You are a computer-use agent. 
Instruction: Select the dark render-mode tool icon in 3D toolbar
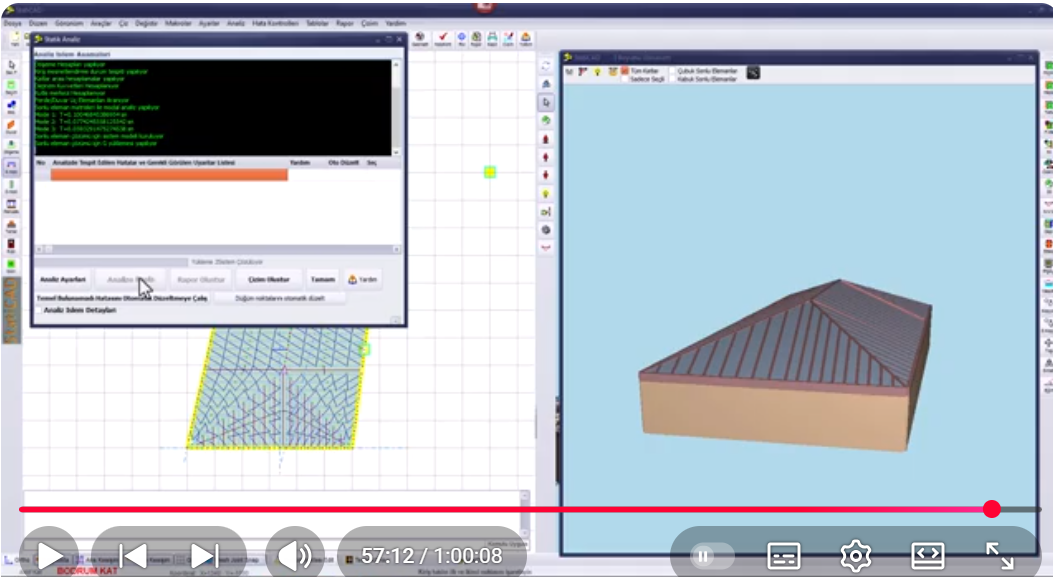753,73
